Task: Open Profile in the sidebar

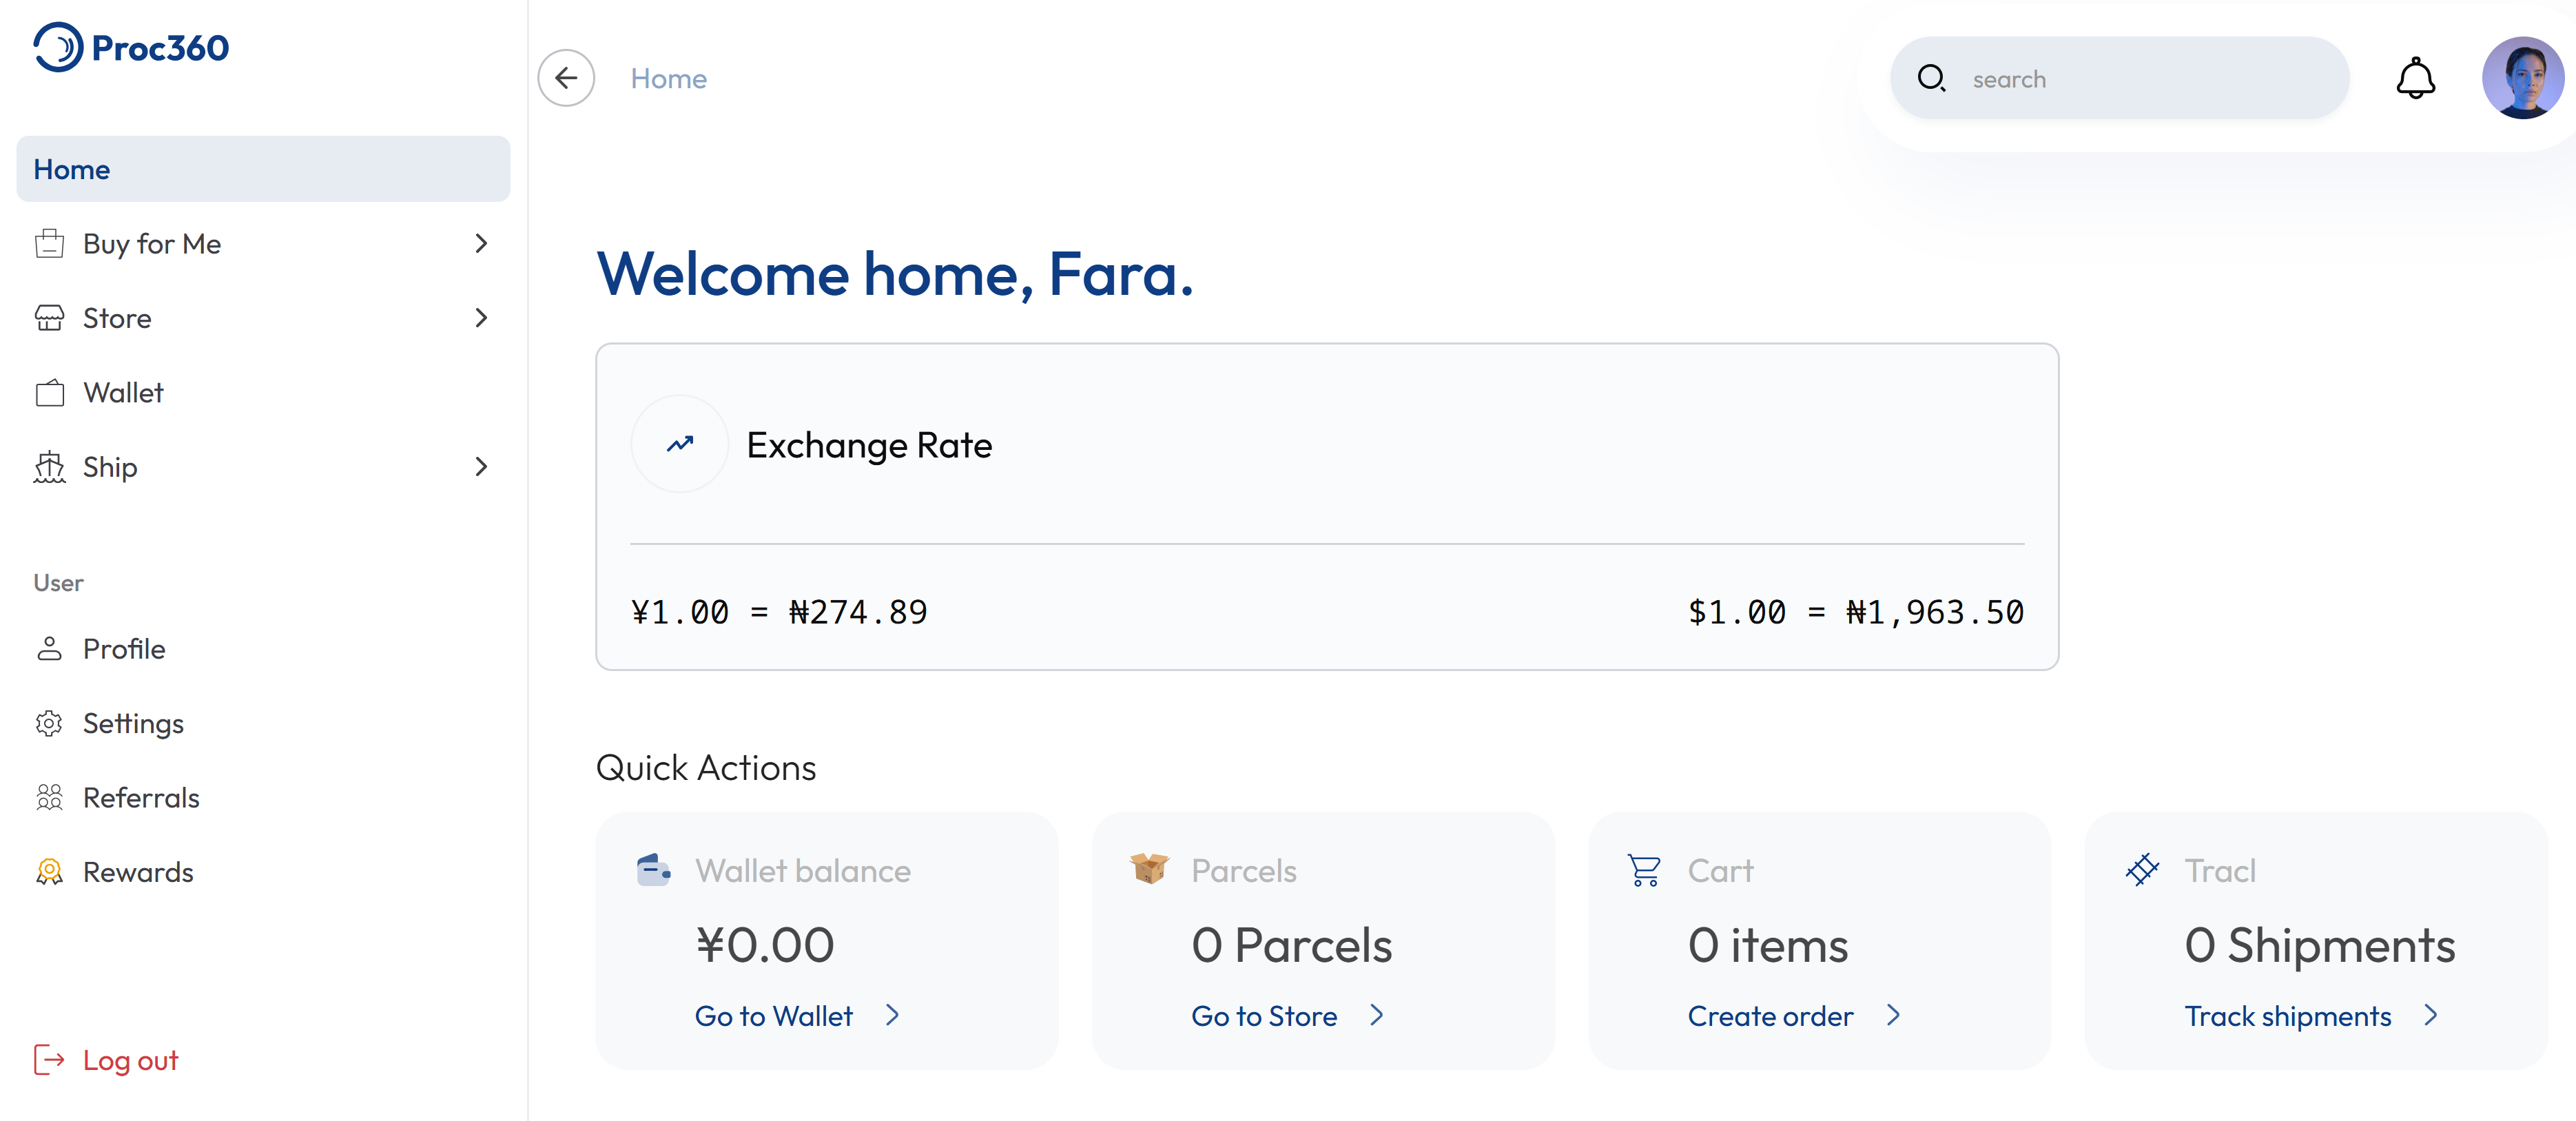Action: click(124, 649)
